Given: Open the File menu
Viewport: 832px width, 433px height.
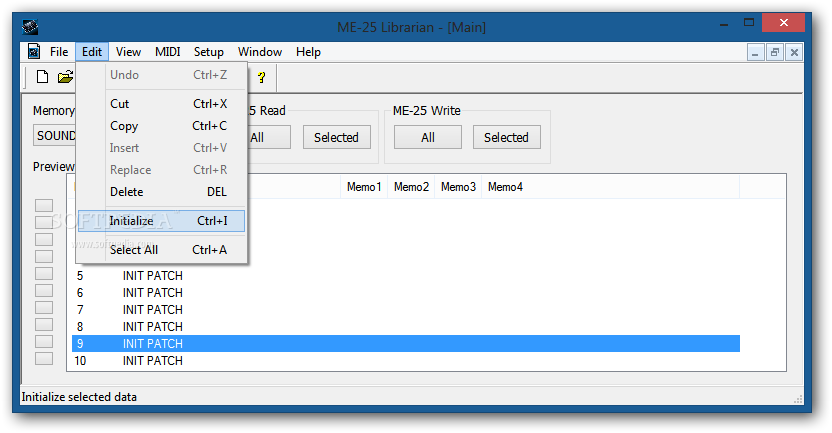Looking at the screenshot, I should pyautogui.click(x=59, y=52).
